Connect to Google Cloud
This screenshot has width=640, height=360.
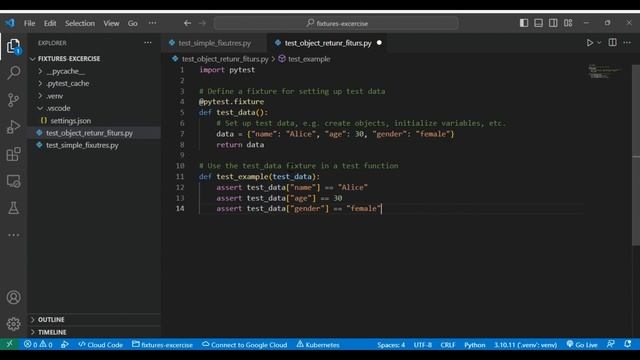click(244, 344)
